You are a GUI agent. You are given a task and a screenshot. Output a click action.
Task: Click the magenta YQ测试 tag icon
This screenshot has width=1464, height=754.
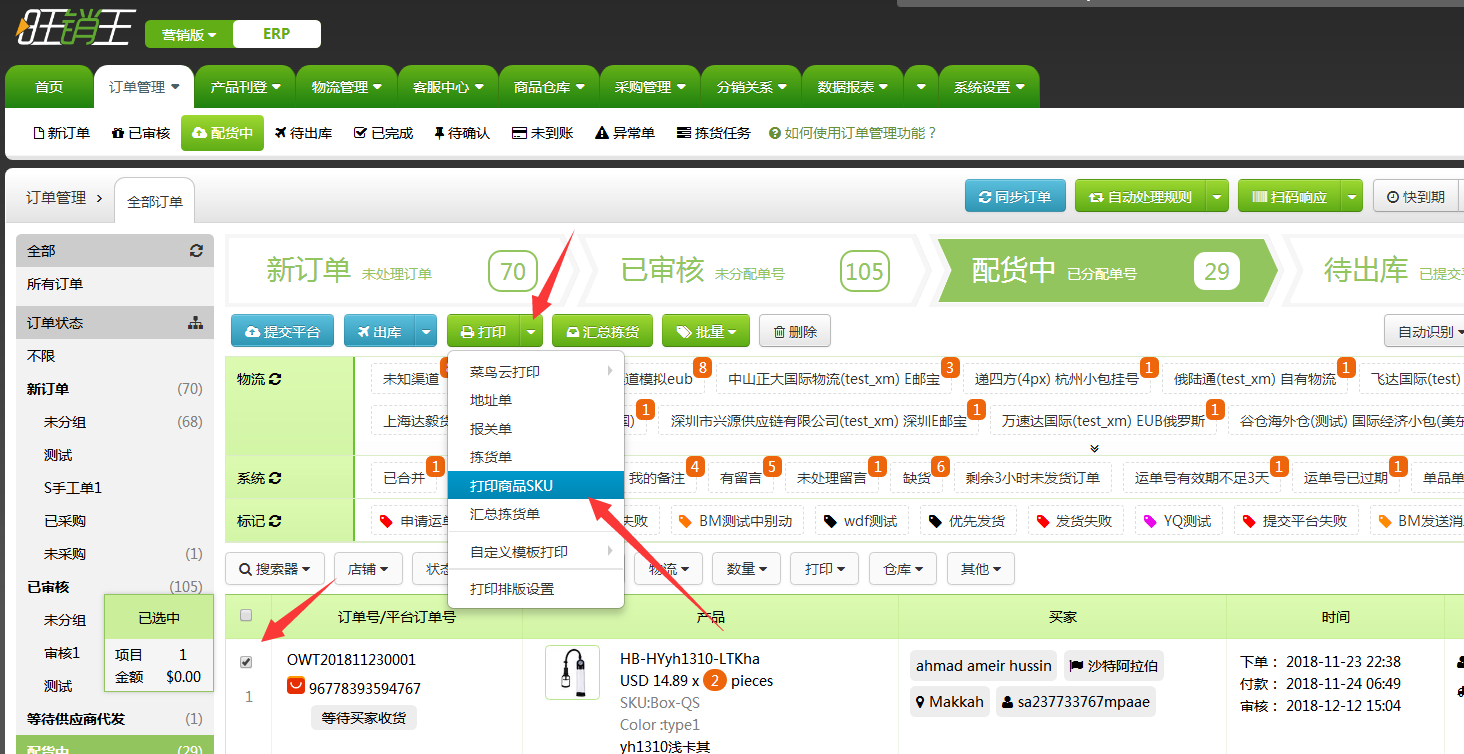(1150, 521)
